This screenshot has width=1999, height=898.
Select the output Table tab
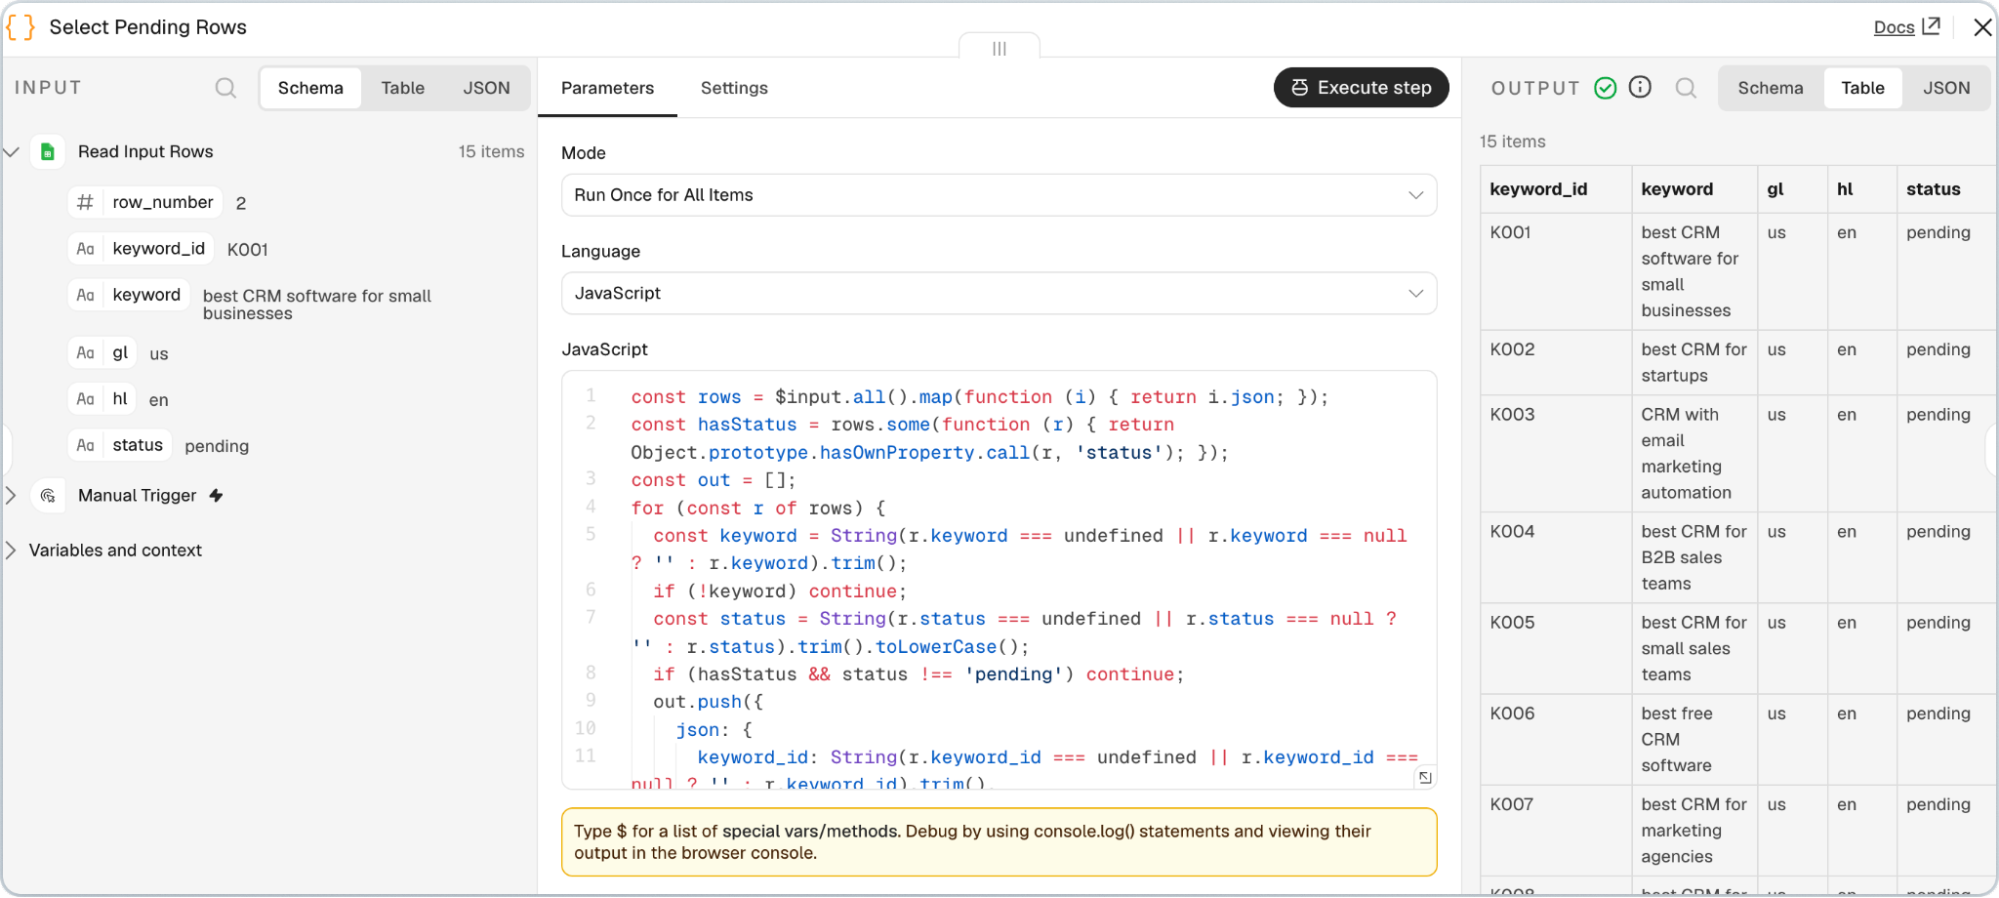(1862, 88)
